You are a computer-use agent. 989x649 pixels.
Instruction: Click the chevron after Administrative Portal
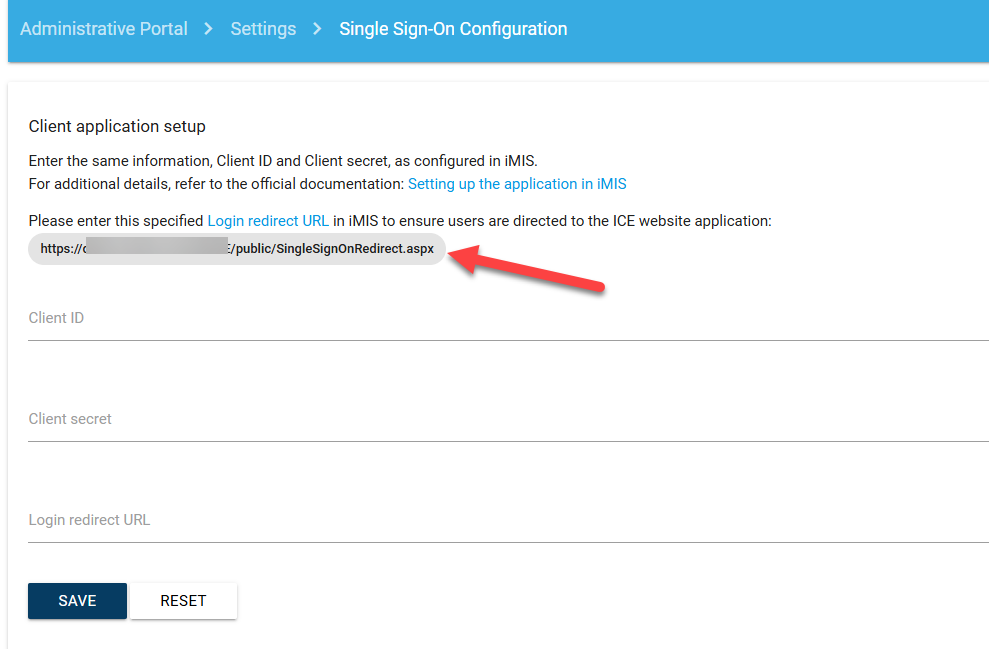tap(209, 29)
